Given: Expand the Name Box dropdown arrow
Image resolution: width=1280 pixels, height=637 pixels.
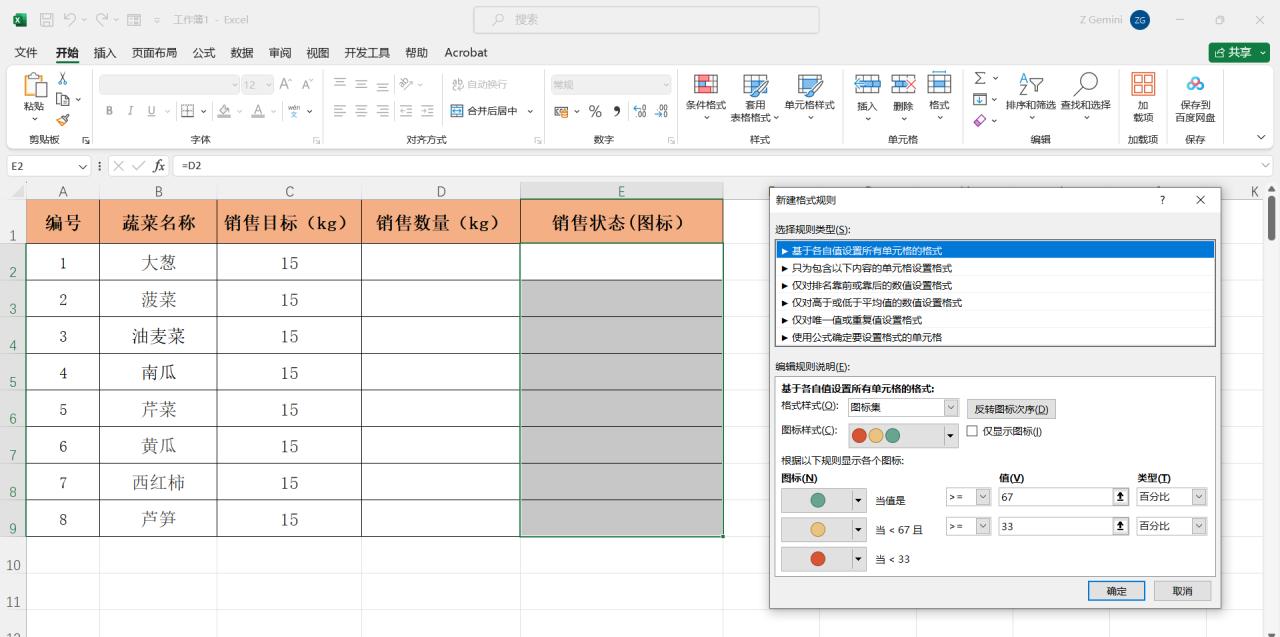Looking at the screenshot, I should tap(82, 166).
